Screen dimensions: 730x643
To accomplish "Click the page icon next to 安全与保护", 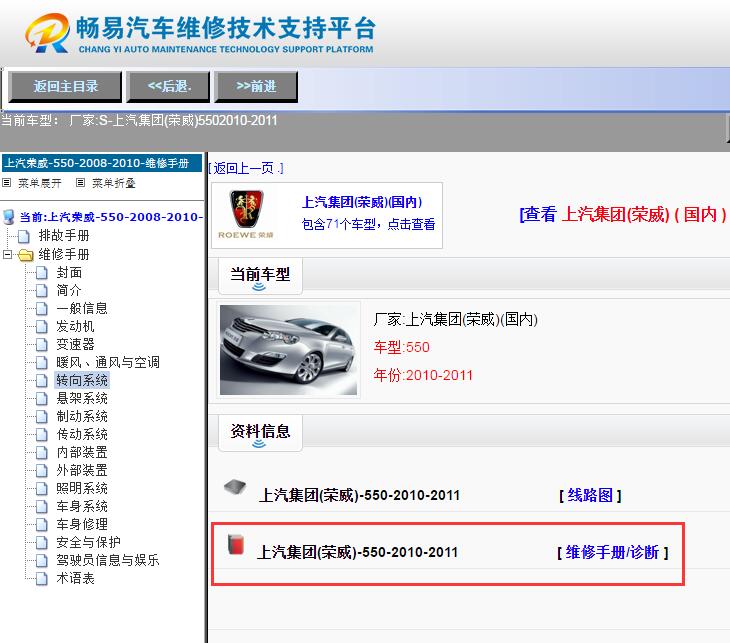I will [x=42, y=543].
